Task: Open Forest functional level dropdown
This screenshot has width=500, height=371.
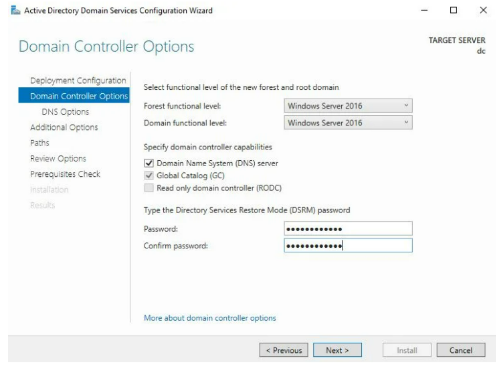Action: coord(348,106)
